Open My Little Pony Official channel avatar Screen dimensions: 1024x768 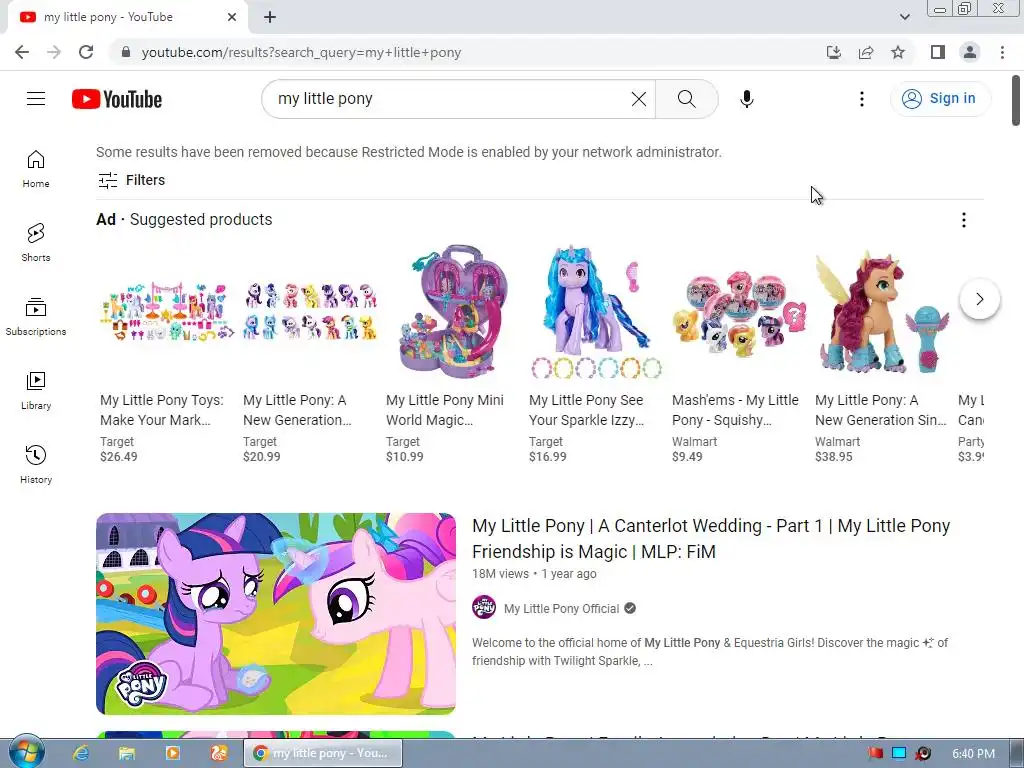[x=484, y=608]
